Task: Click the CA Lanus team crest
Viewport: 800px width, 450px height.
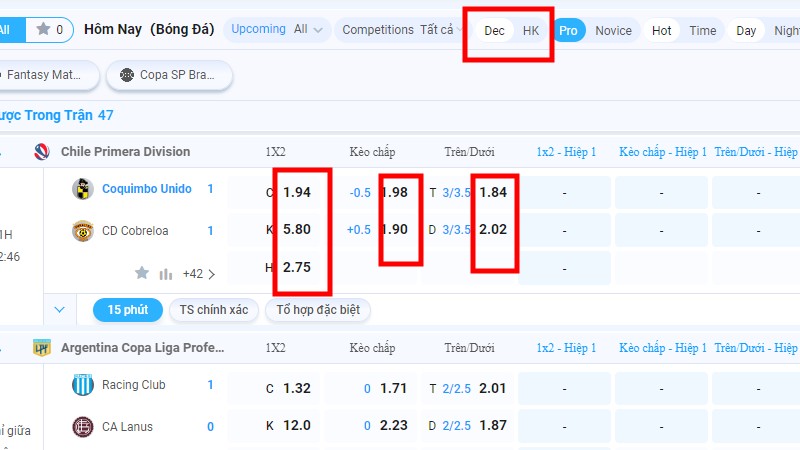Action: [x=82, y=427]
